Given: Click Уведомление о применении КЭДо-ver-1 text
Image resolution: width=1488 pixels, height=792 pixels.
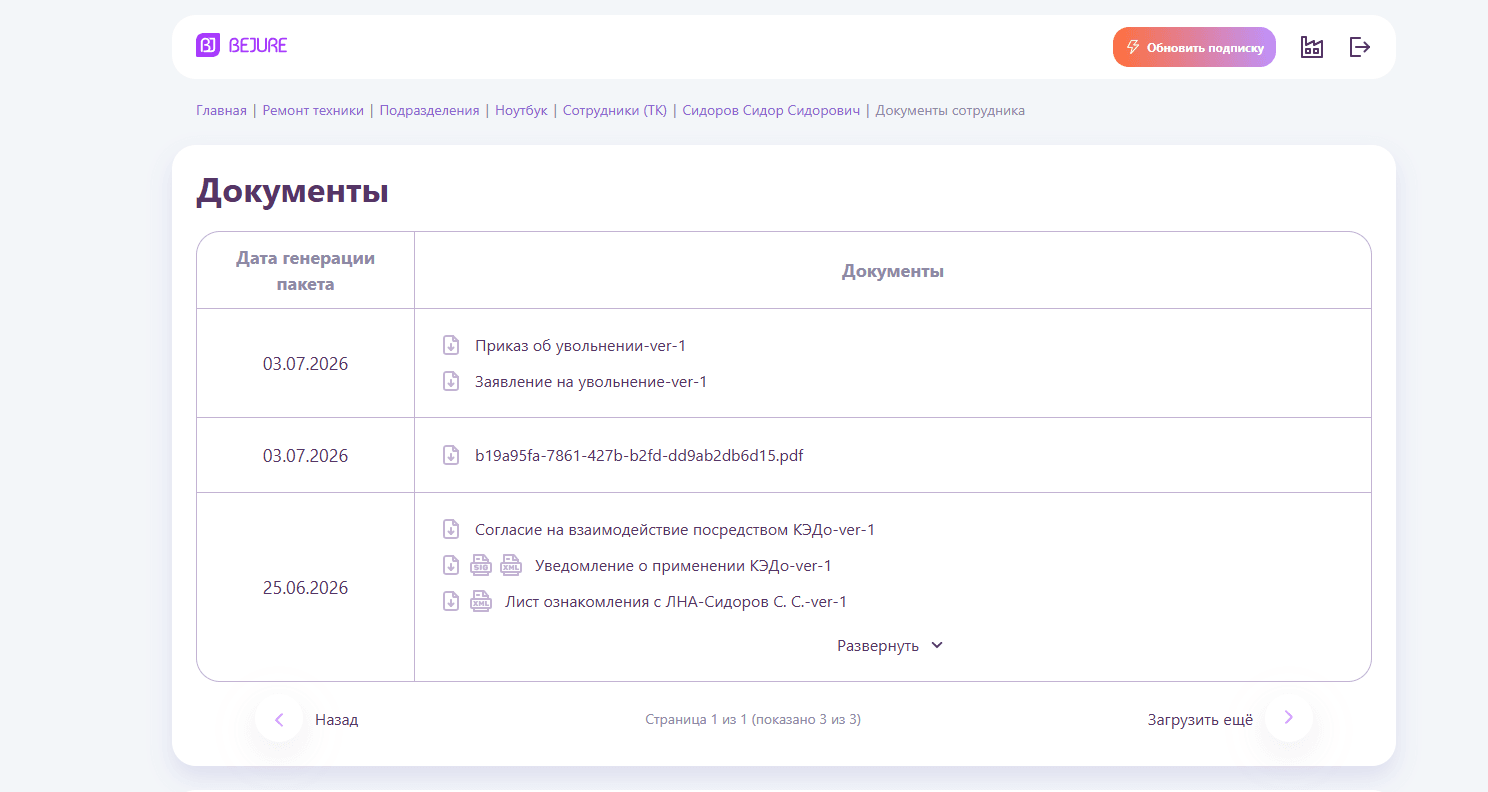Looking at the screenshot, I should [683, 566].
